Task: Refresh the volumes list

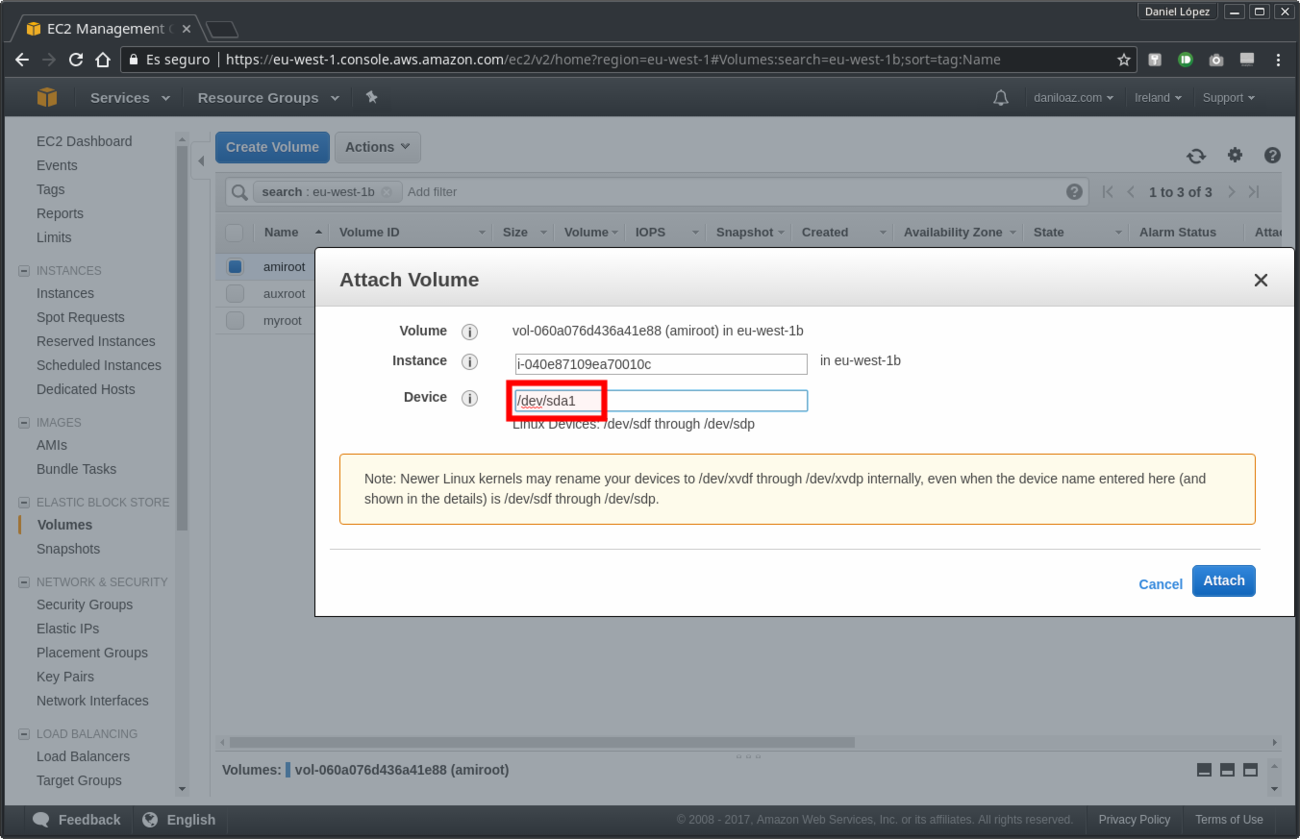Action: (x=1196, y=155)
